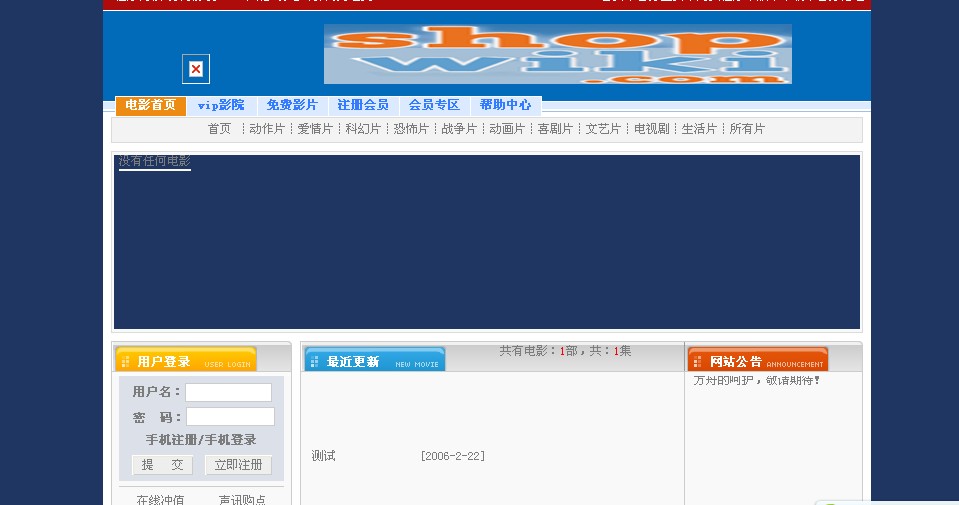Open the 测试 movie entry
959x505 pixels.
tap(324, 456)
